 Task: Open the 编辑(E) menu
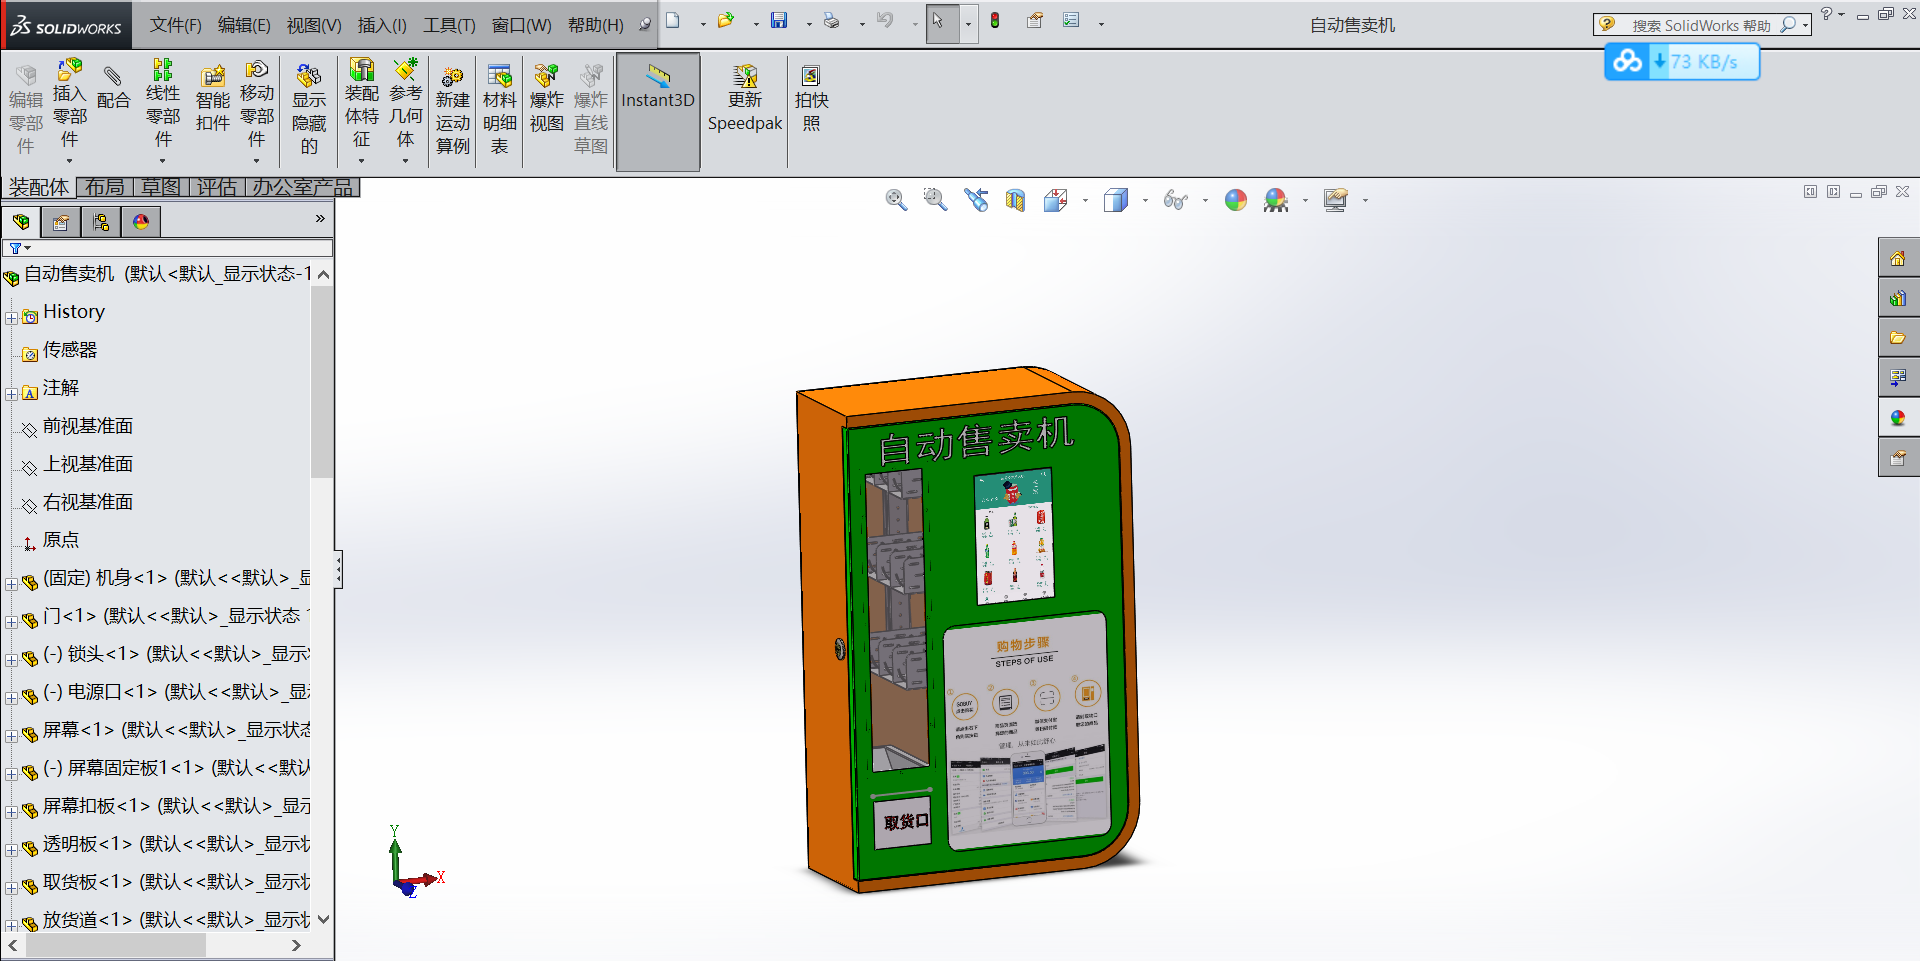[244, 25]
